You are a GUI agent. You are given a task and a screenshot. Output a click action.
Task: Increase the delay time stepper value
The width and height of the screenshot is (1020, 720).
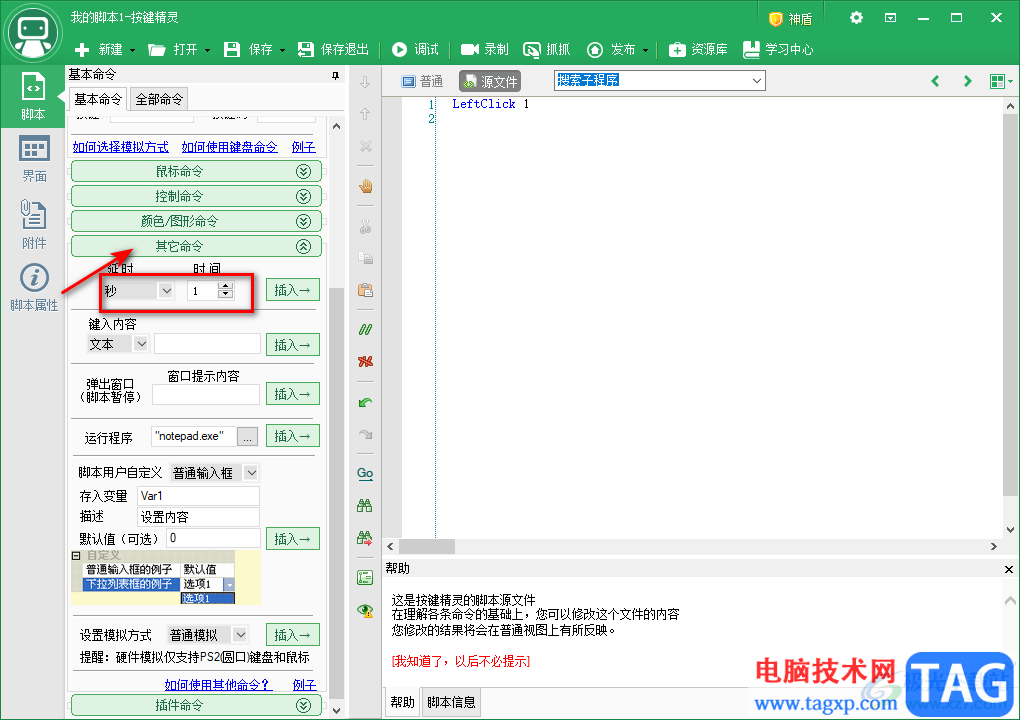coord(225,286)
